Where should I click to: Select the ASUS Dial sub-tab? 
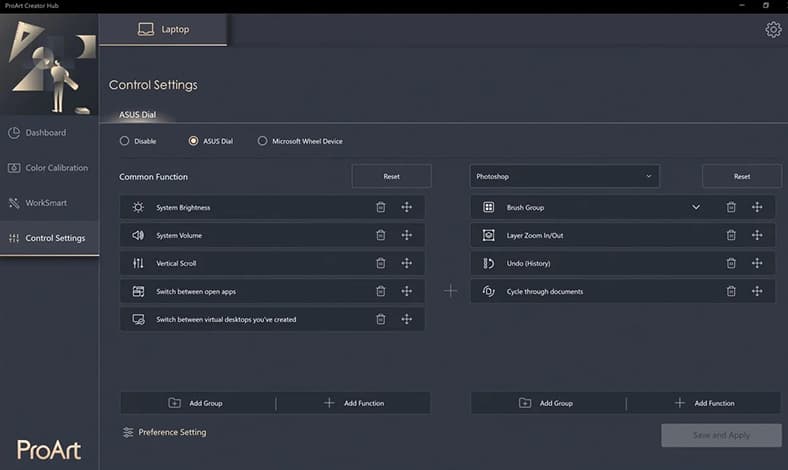[137, 115]
